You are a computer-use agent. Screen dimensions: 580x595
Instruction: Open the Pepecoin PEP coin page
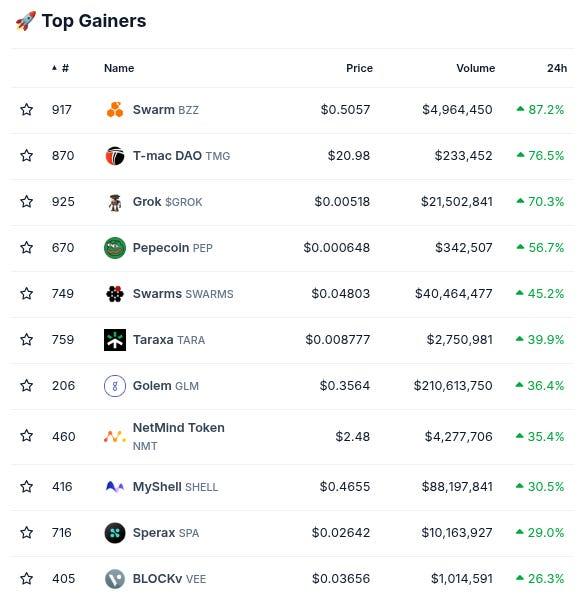tap(172, 248)
